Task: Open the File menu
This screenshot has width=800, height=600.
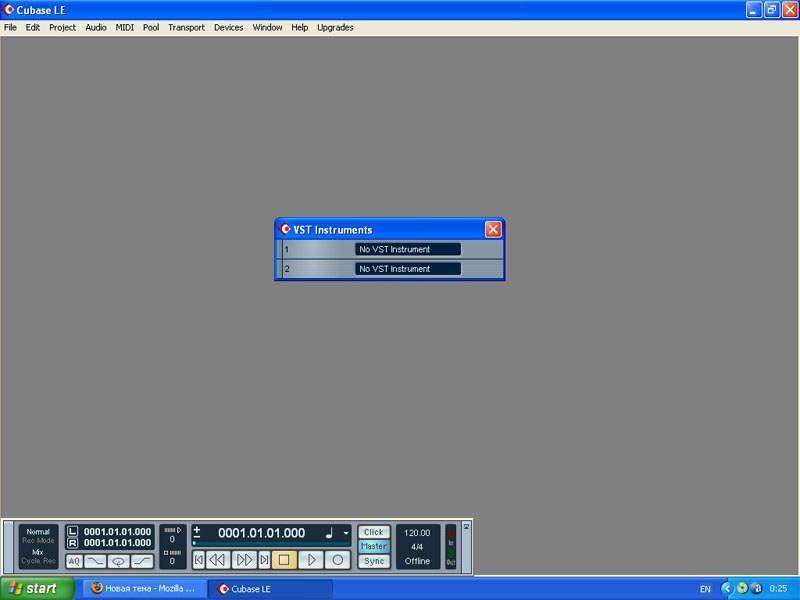Action: 10,28
